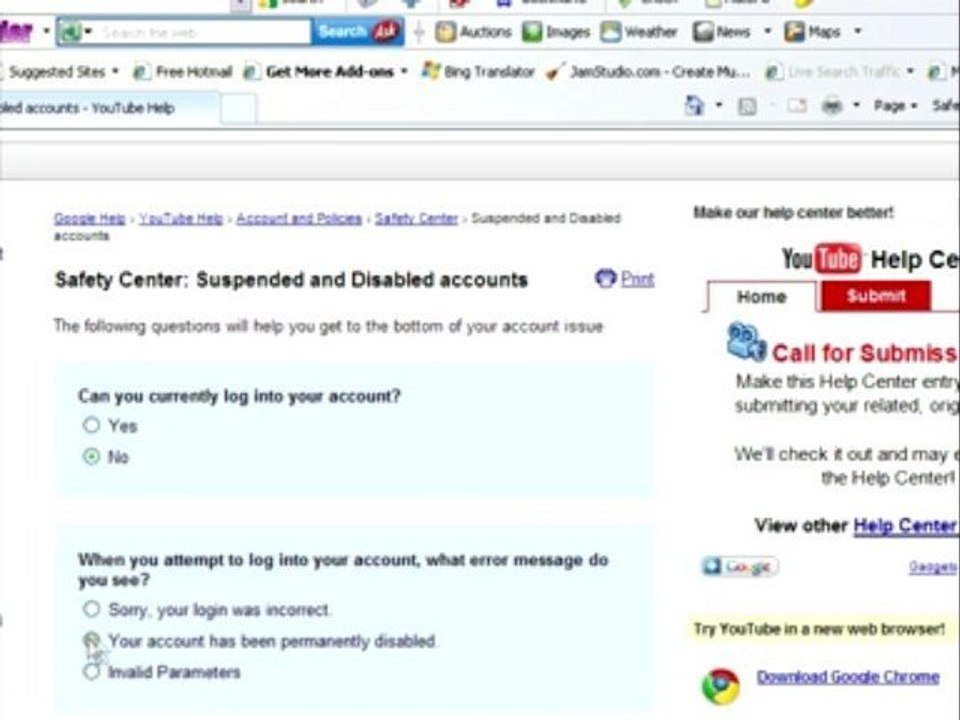The width and height of the screenshot is (960, 720).
Task: Open the Get More Add-ons favorite
Action: tap(318, 72)
